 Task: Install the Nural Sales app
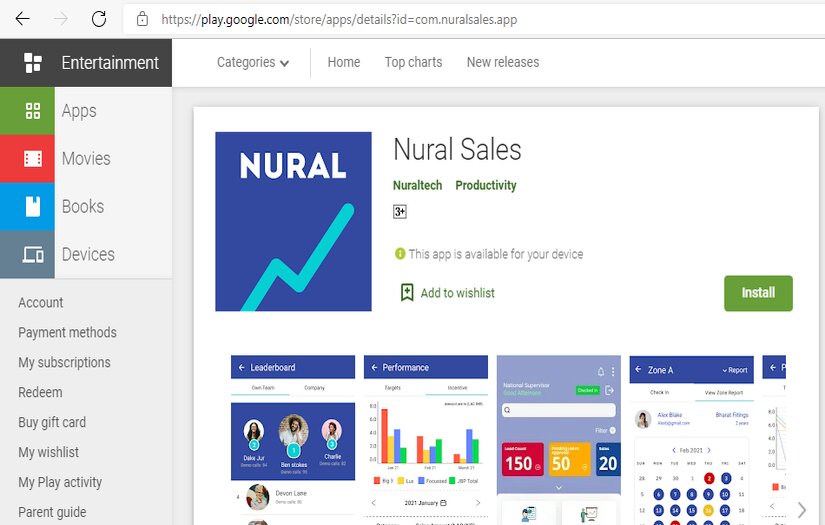coord(758,293)
